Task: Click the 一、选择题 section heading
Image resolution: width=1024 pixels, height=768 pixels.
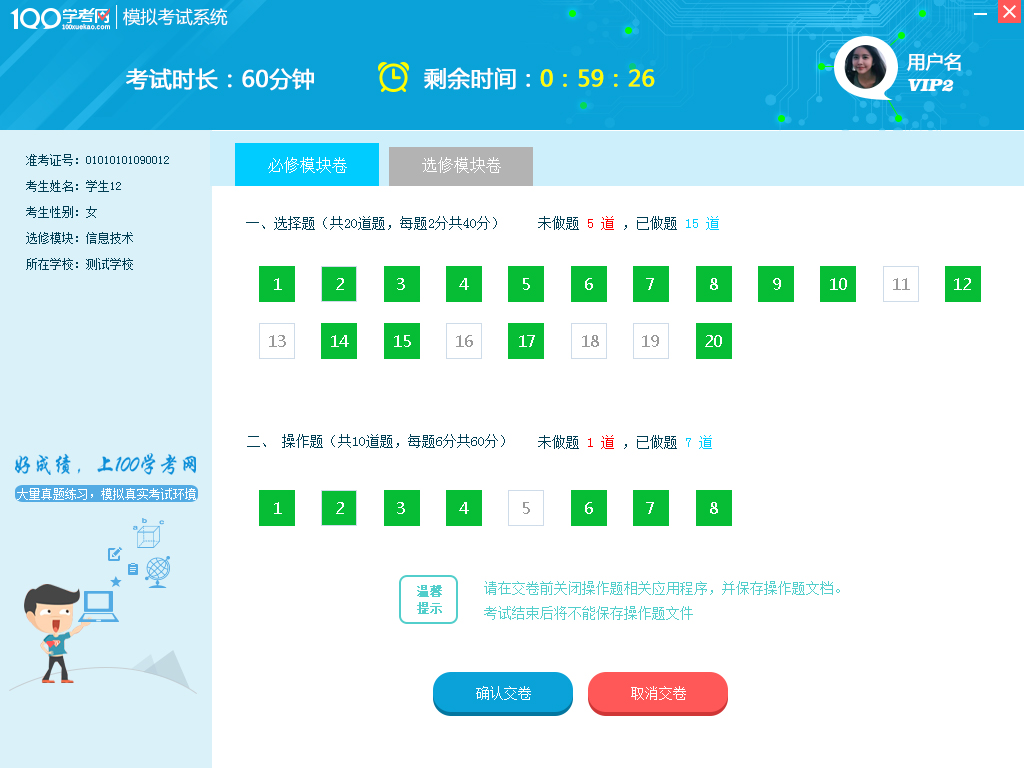Action: [372, 223]
